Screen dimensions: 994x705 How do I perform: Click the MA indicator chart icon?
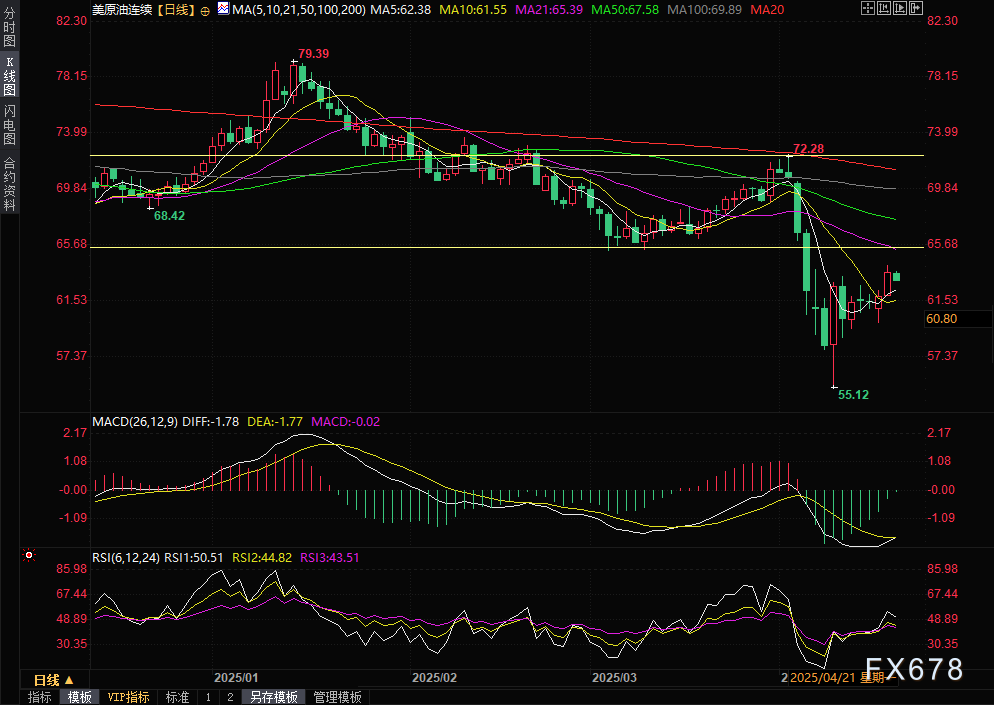pyautogui.click(x=221, y=9)
